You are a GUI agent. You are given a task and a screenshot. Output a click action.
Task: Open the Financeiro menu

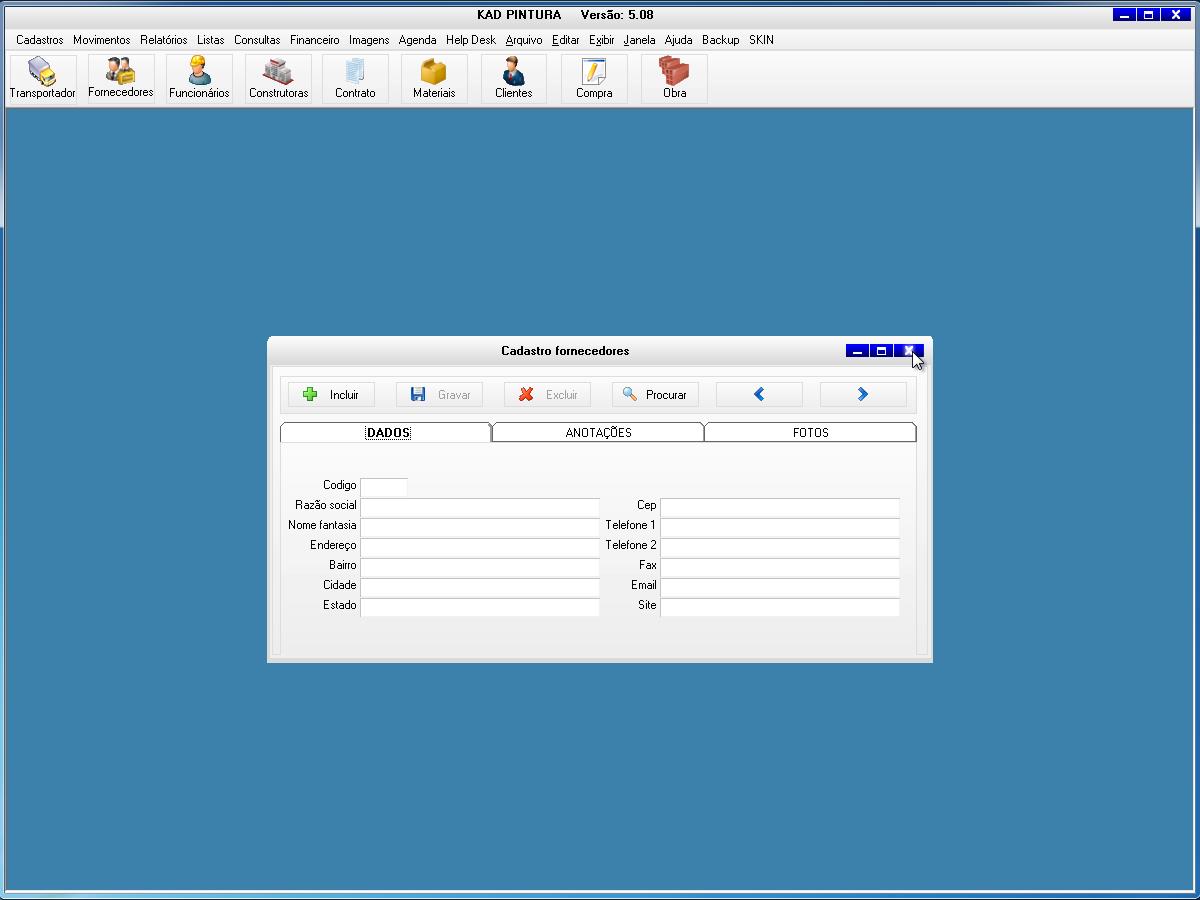point(314,40)
